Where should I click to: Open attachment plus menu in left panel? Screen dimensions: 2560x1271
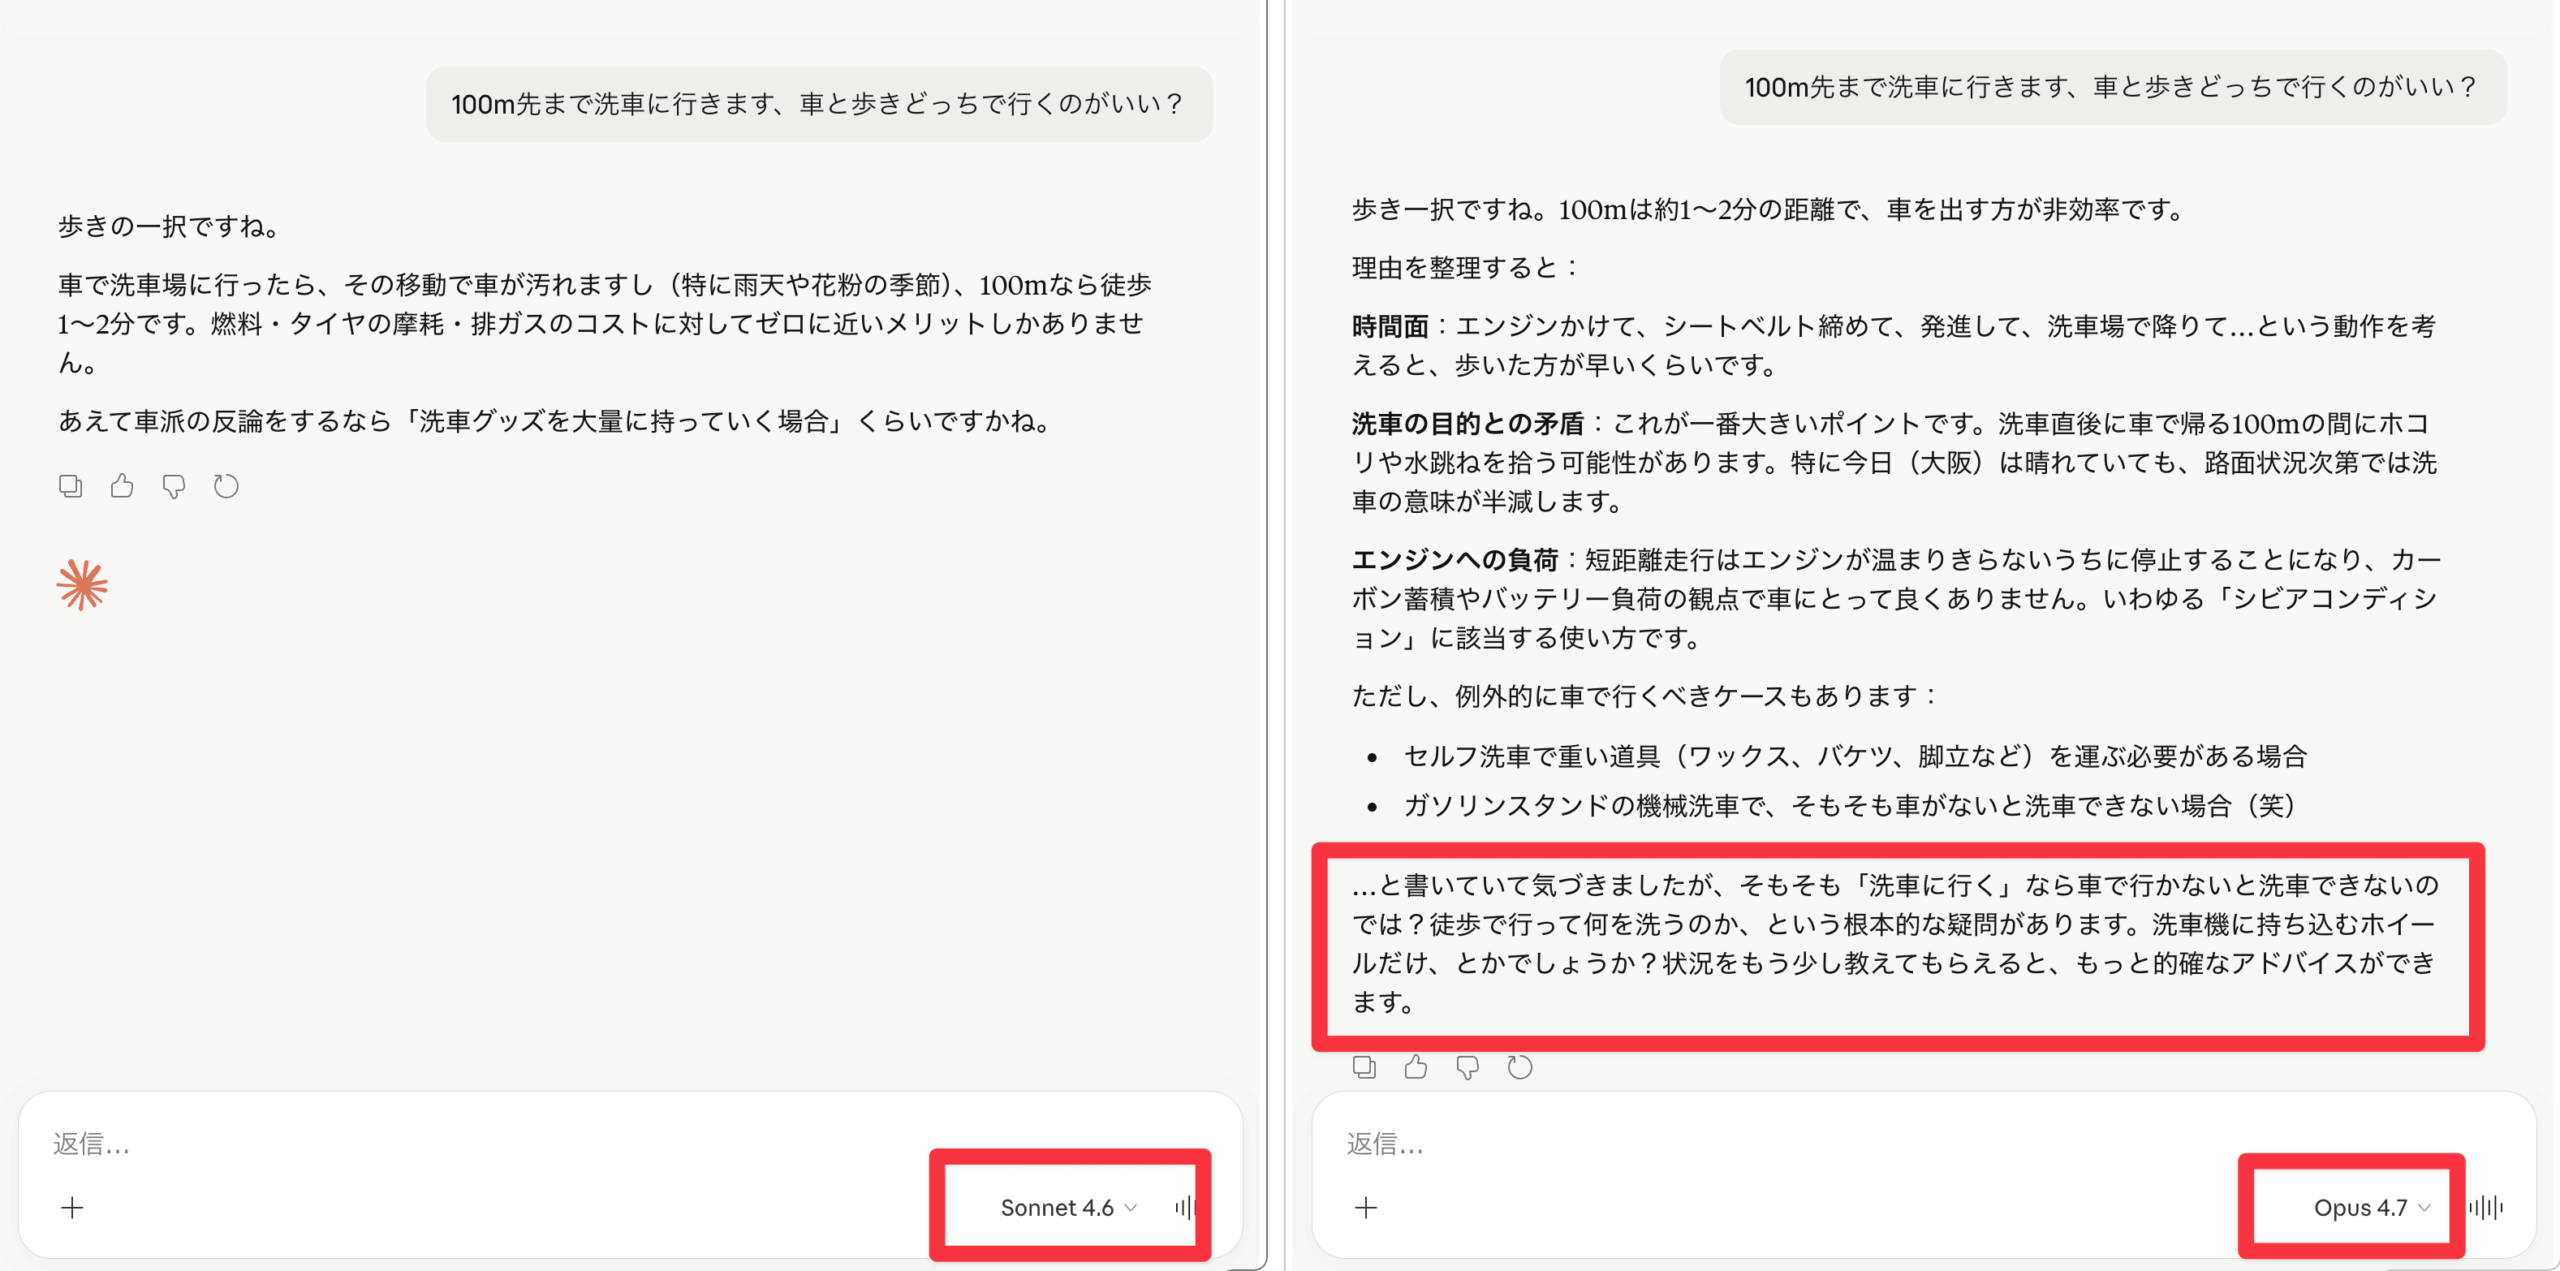pyautogui.click(x=72, y=1207)
